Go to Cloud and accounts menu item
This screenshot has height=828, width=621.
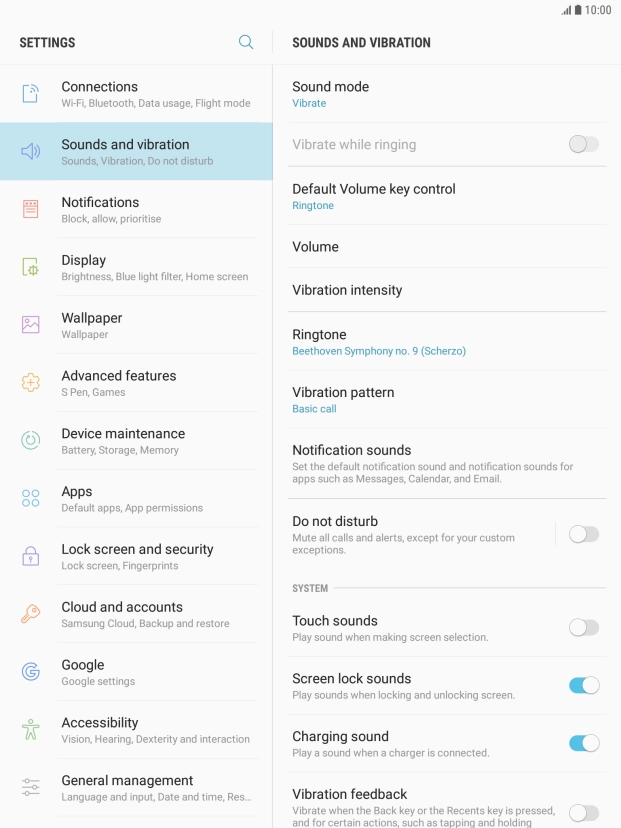click(136, 614)
